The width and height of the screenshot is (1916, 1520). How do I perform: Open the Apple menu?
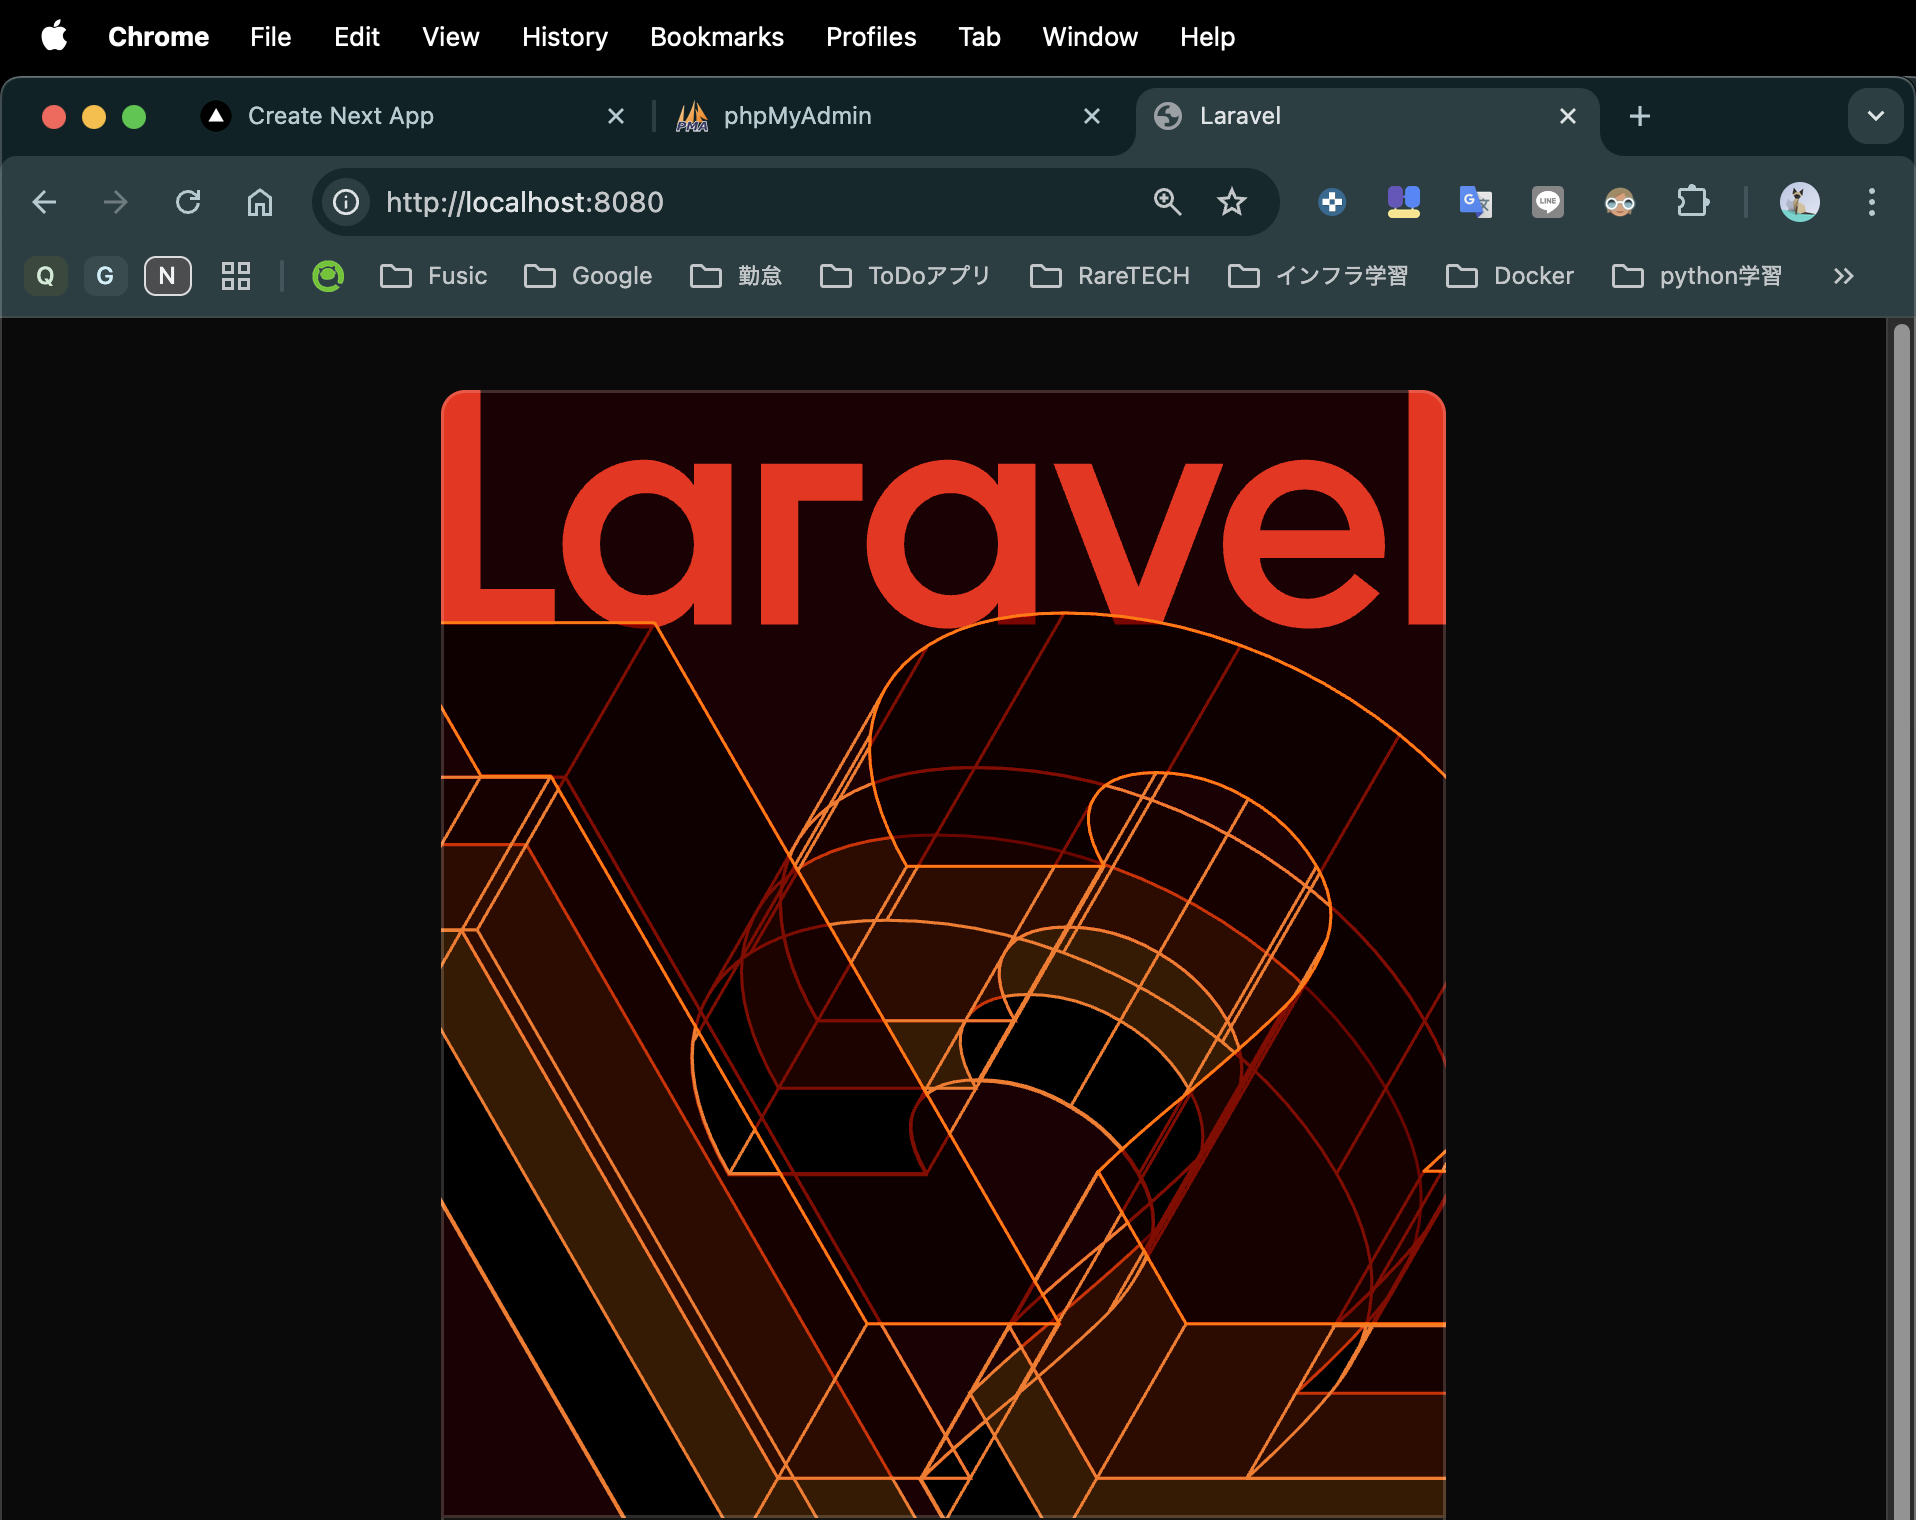(54, 37)
